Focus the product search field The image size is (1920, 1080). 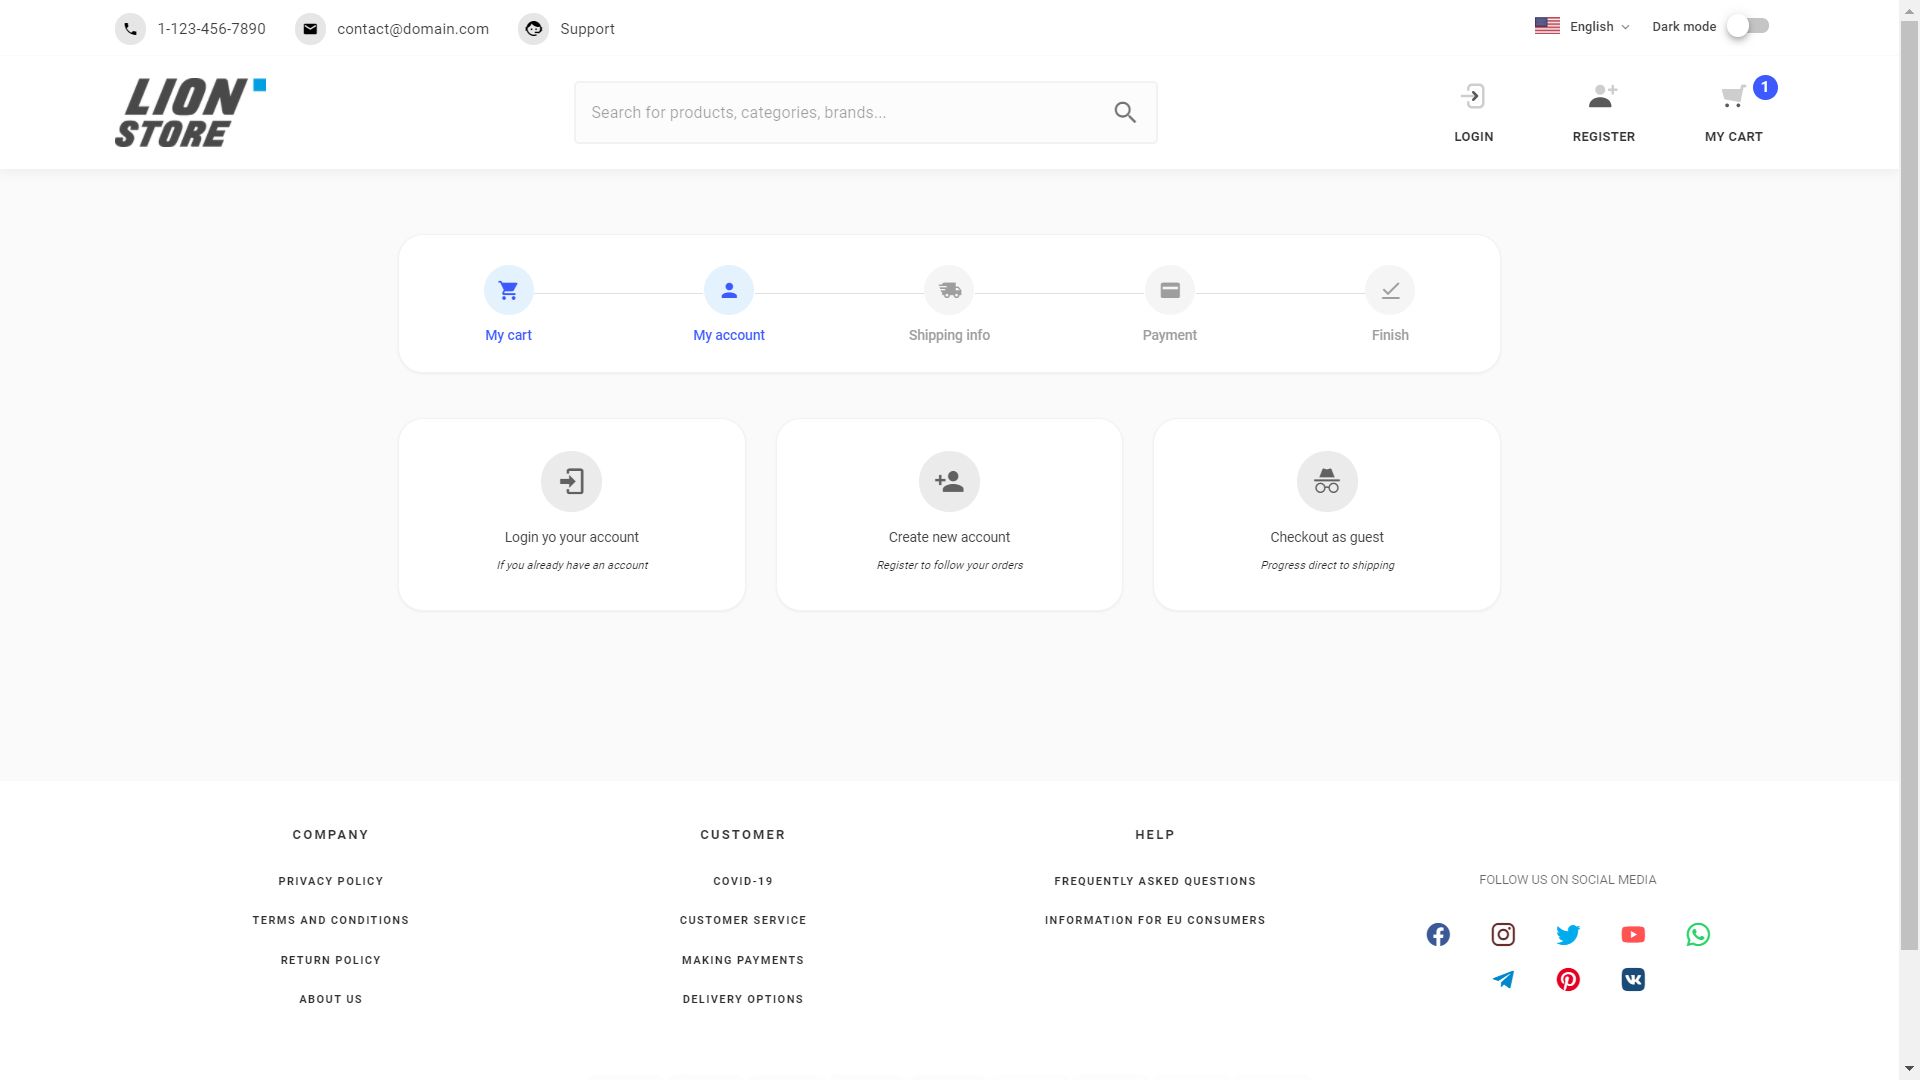[x=866, y=113]
